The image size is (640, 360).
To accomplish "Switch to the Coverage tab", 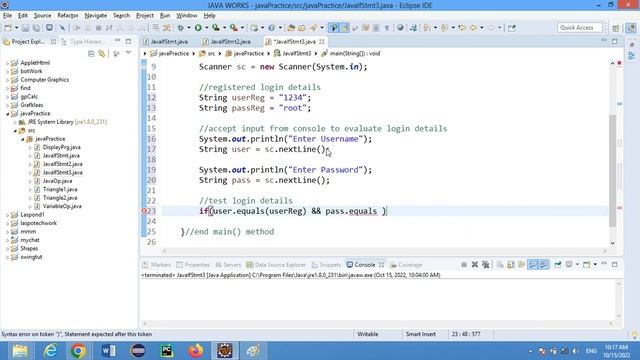I will [x=406, y=265].
